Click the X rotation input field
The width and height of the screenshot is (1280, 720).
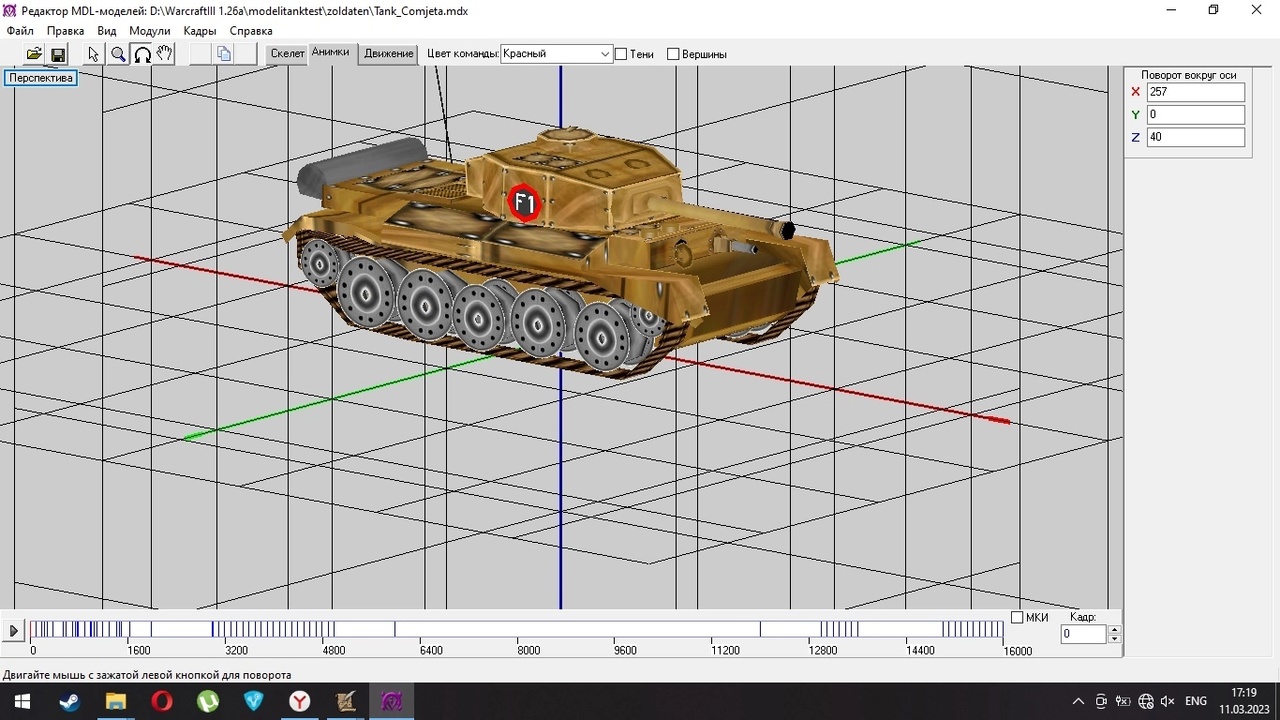pos(1196,92)
